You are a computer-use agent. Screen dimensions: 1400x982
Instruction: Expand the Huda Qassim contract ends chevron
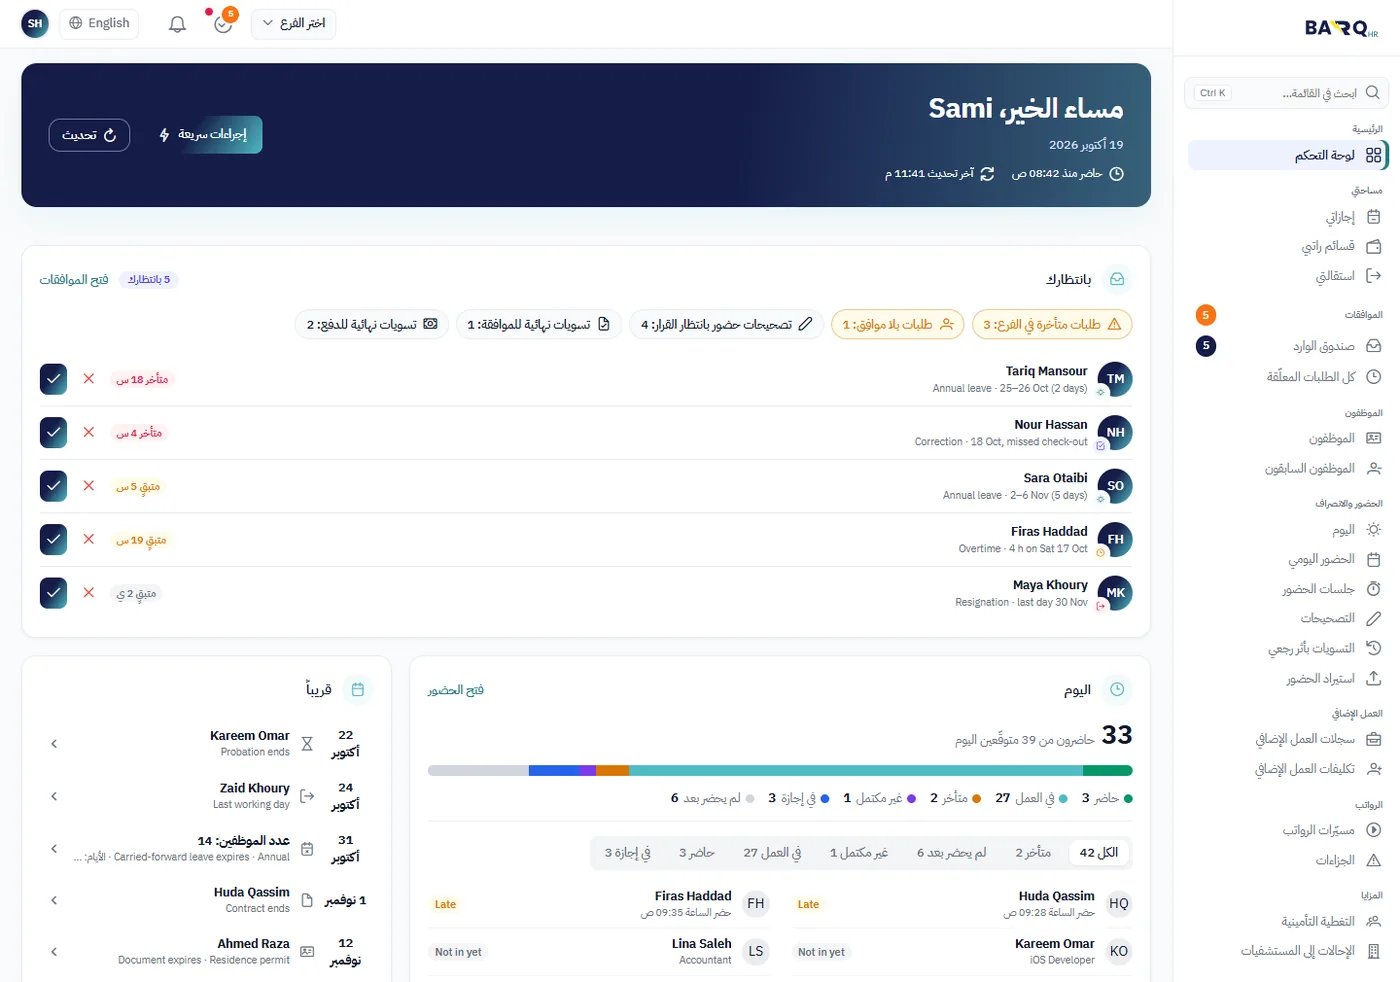coord(54,900)
